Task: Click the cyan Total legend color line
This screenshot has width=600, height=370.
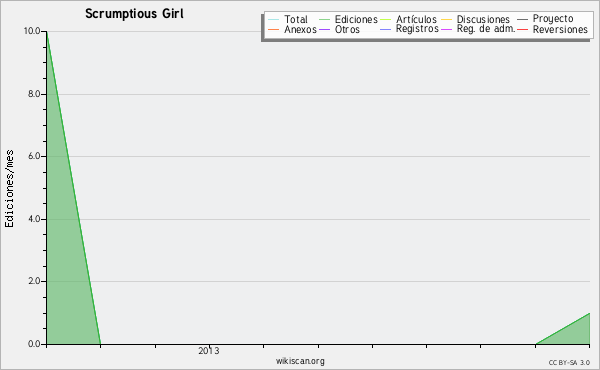Action: [x=274, y=20]
